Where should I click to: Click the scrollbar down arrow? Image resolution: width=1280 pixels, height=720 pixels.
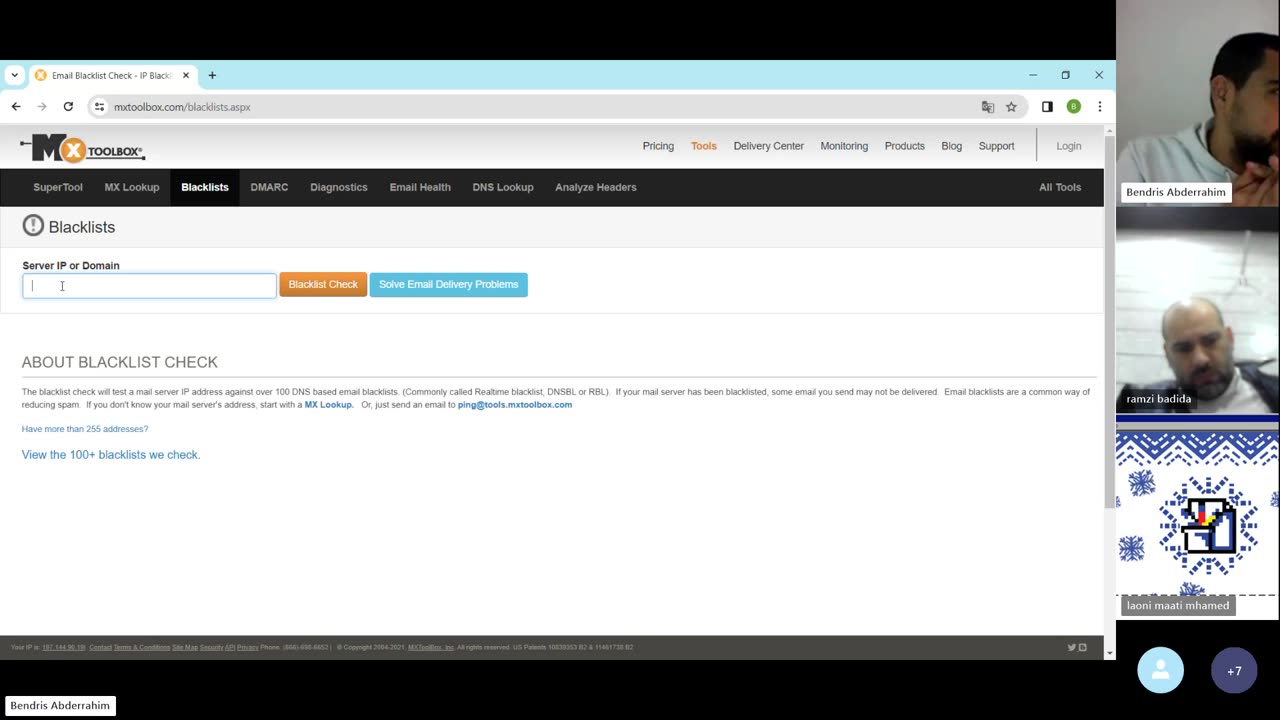pos(1109,652)
